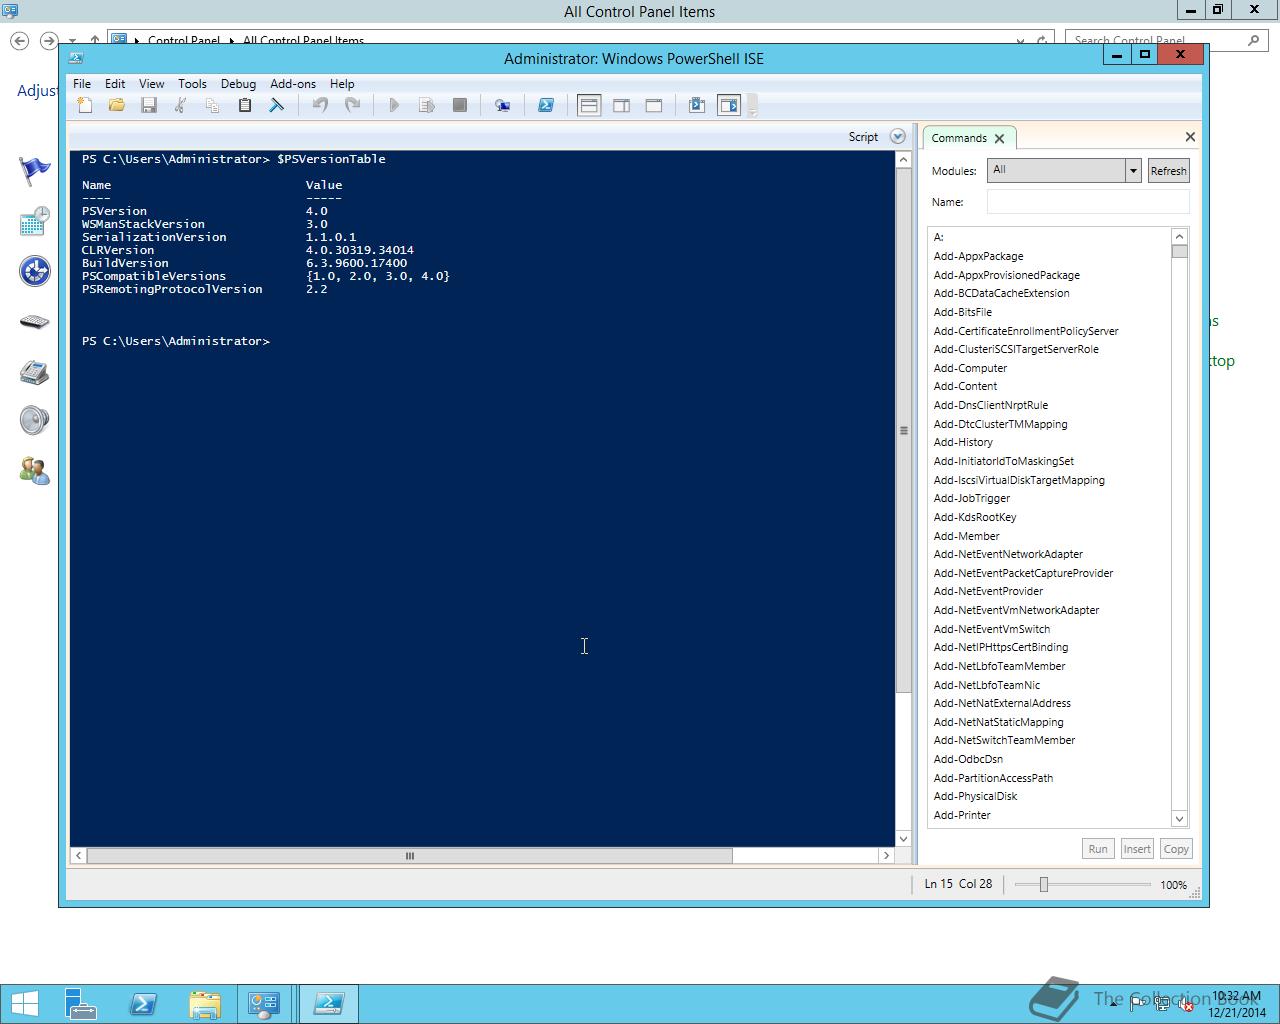Click the Save floppy disk icon
Image resolution: width=1280 pixels, height=1024 pixels.
(149, 105)
